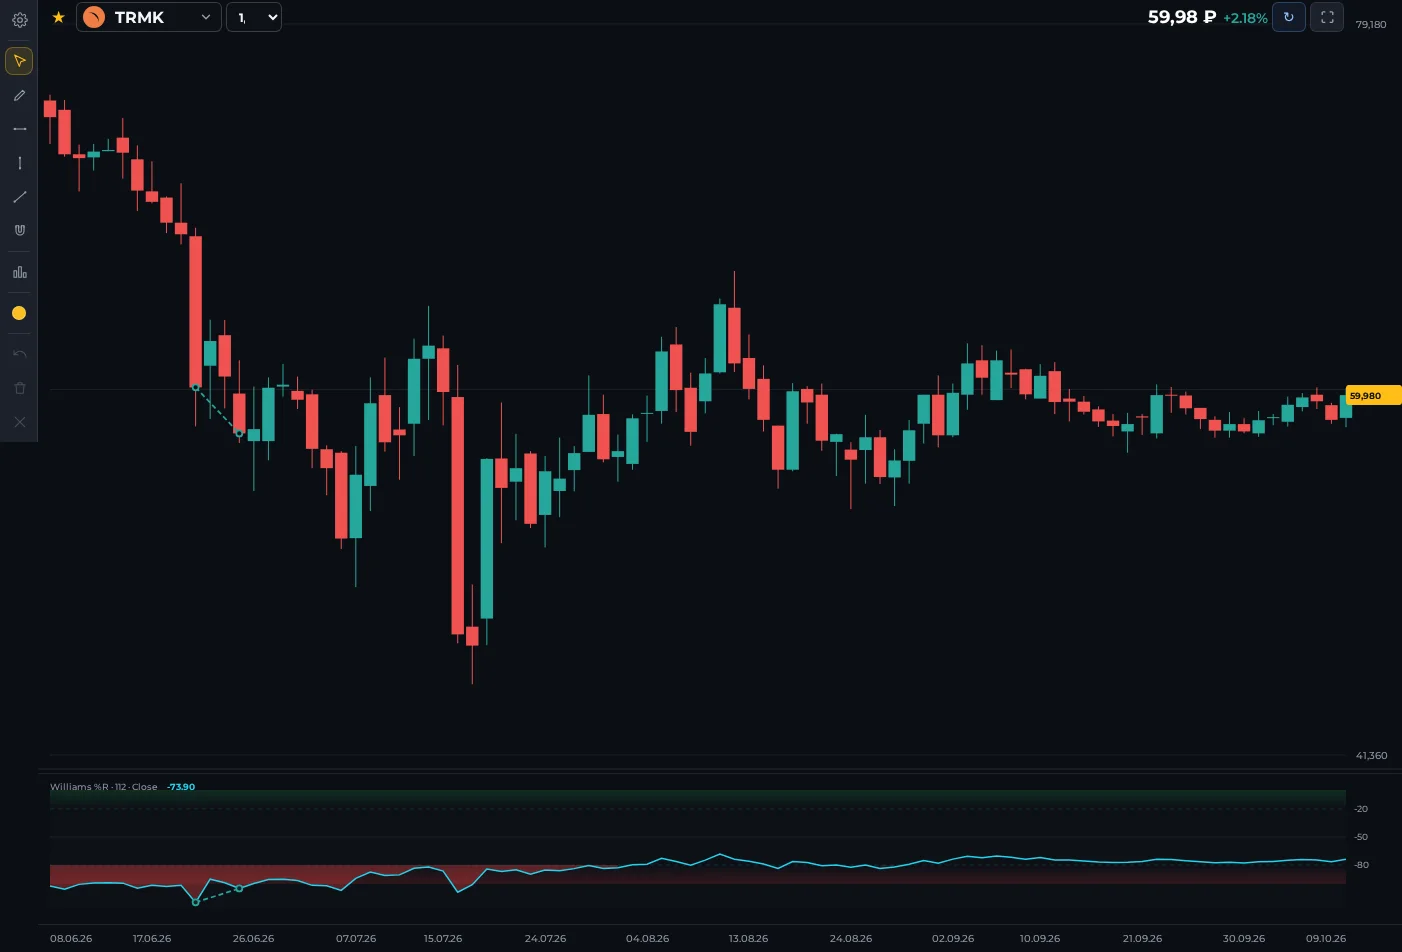Click the yellow 59,980 price label
The height and width of the screenshot is (952, 1402).
(1372, 396)
